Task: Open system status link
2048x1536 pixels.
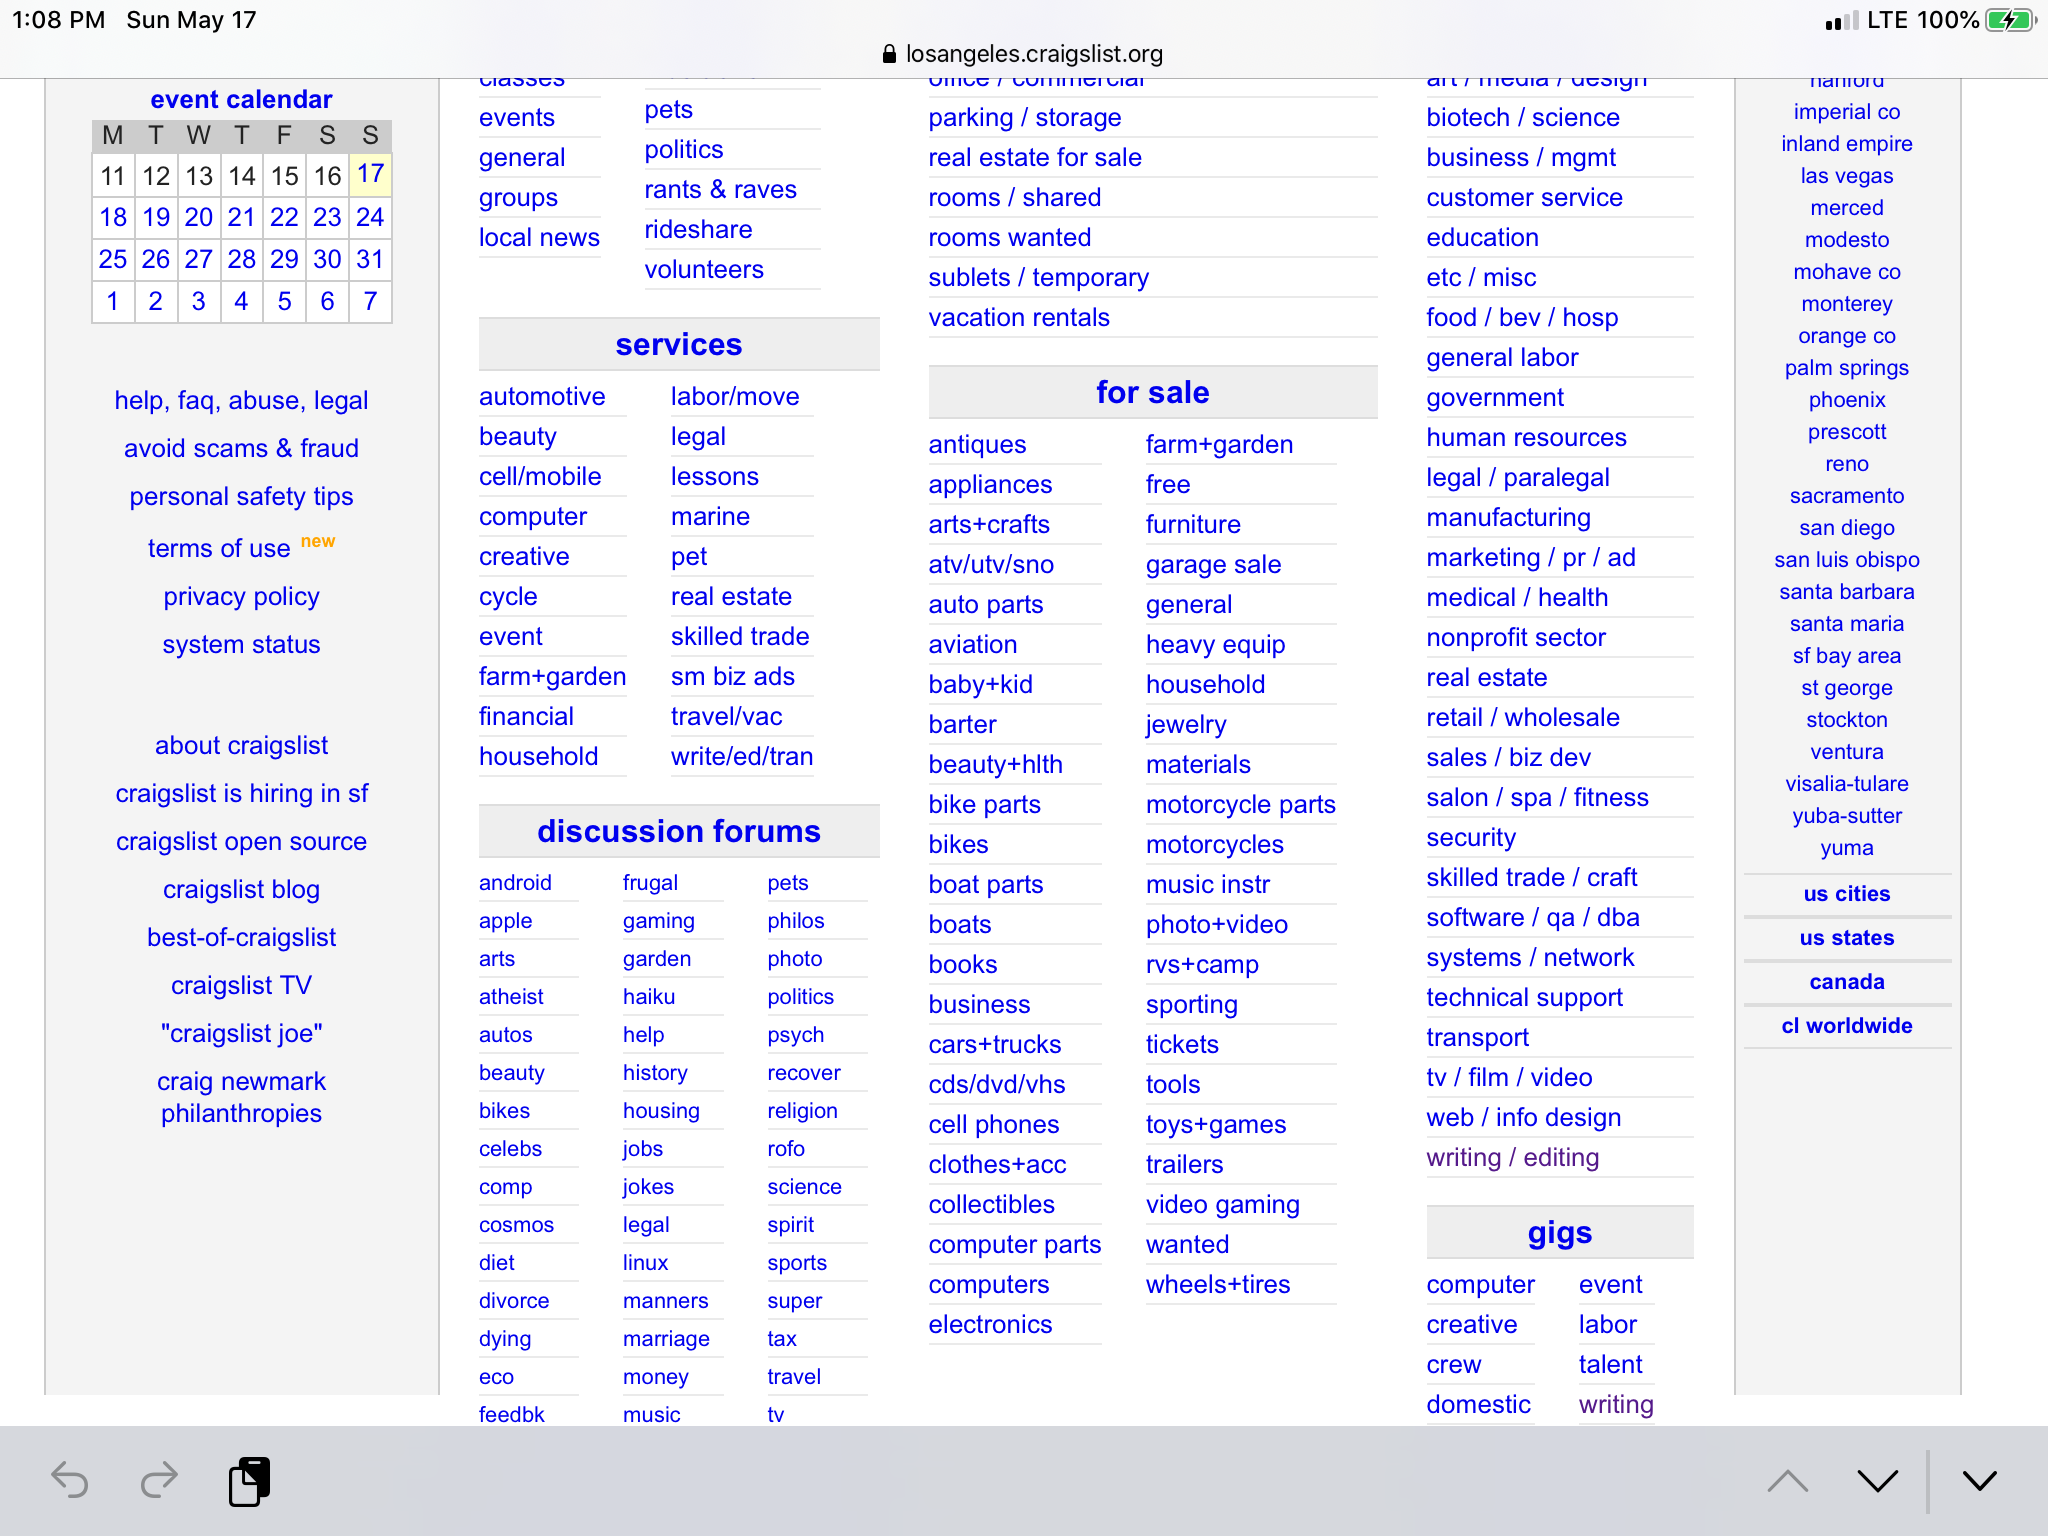Action: [x=241, y=644]
